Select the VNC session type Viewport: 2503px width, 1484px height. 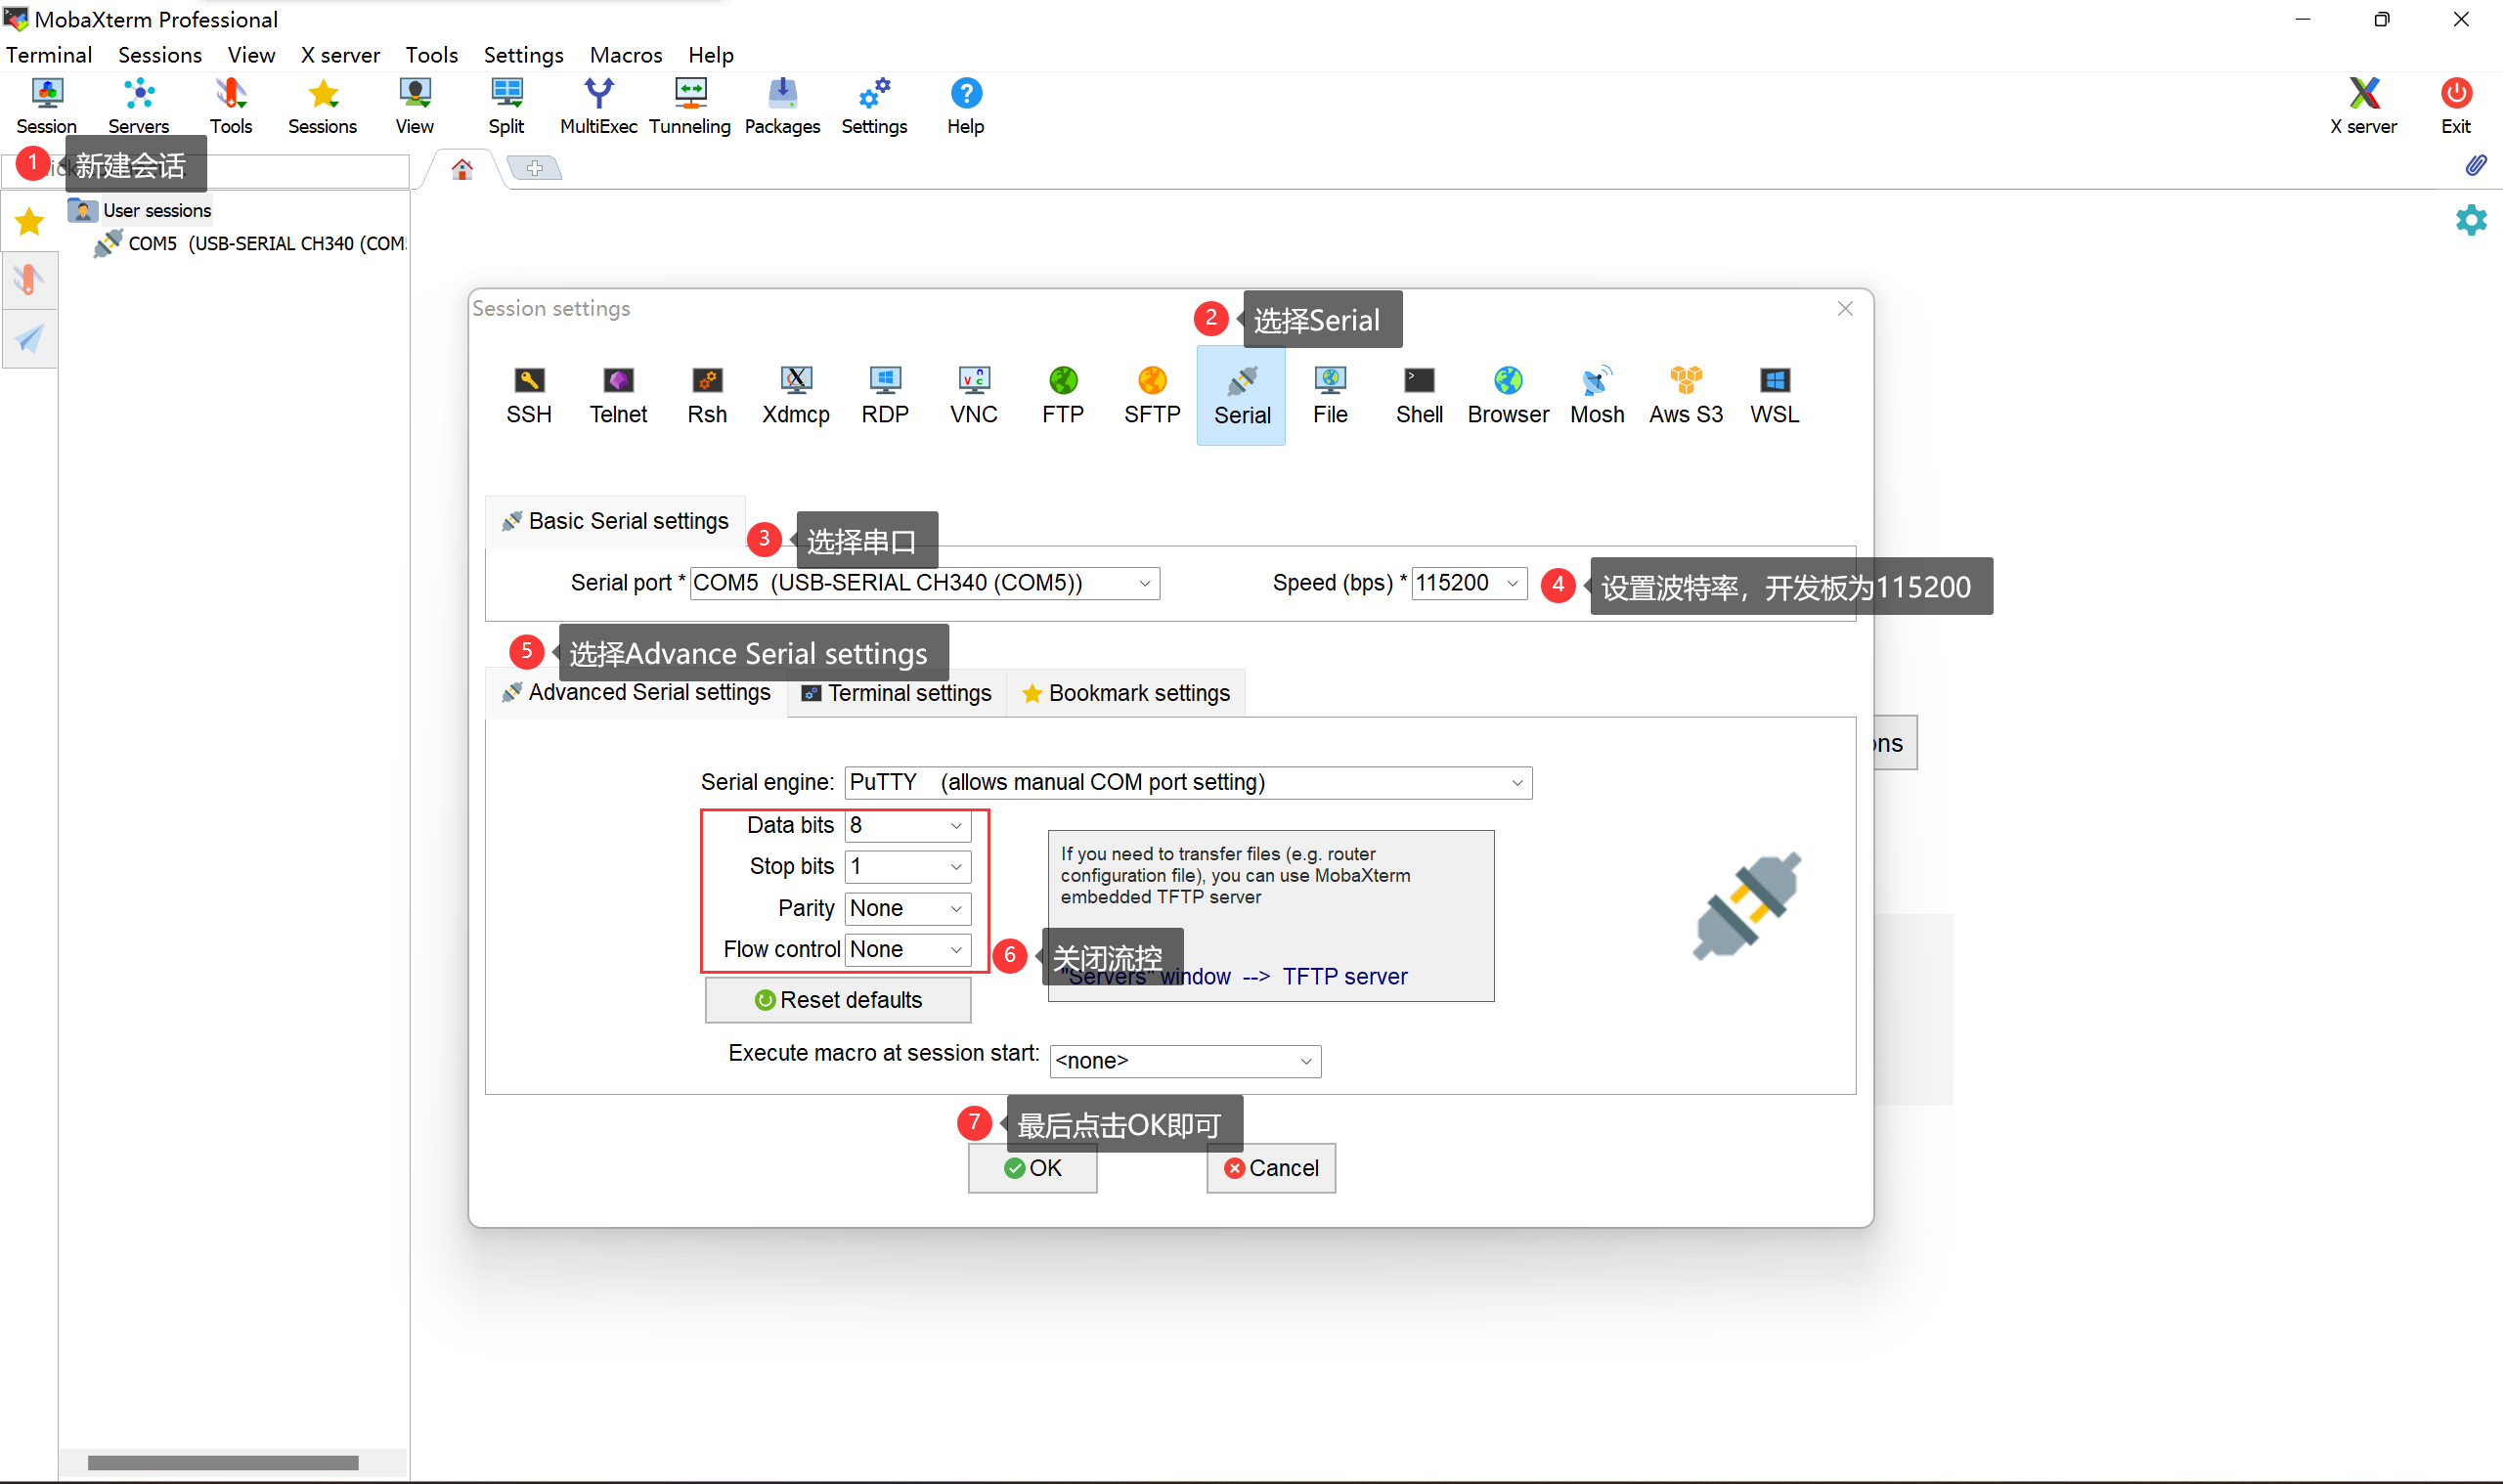click(x=973, y=394)
